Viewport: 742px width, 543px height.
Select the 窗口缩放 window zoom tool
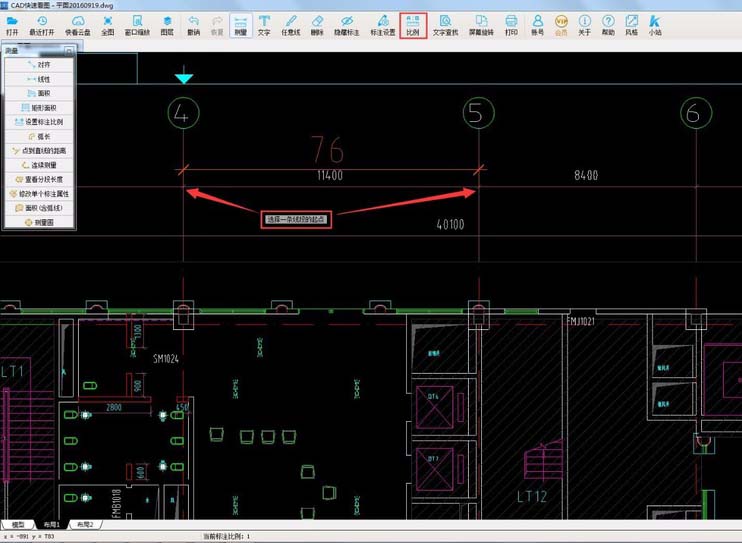(138, 25)
